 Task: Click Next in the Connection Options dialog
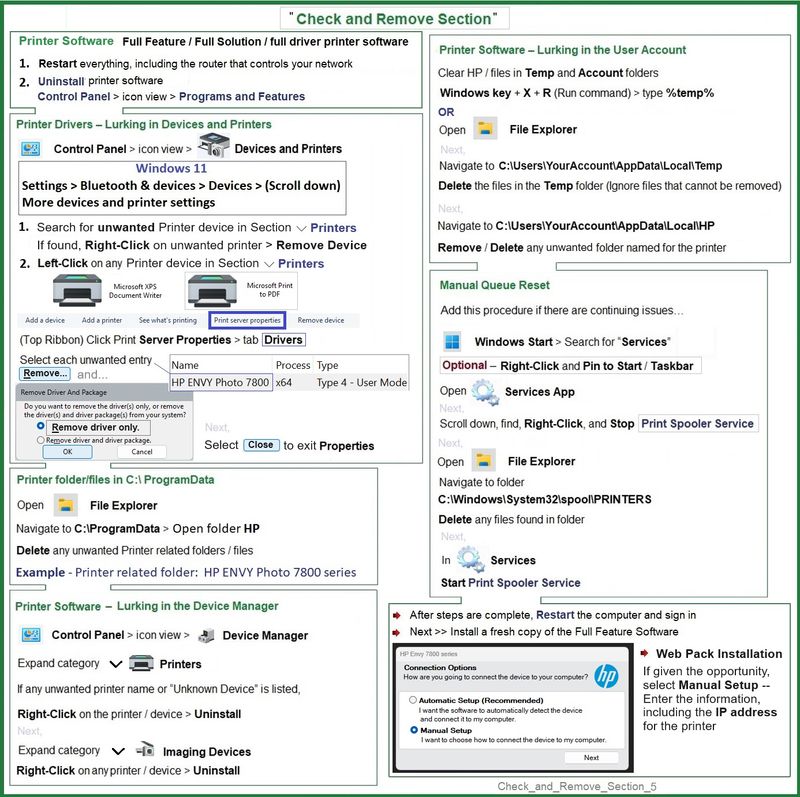click(591, 758)
